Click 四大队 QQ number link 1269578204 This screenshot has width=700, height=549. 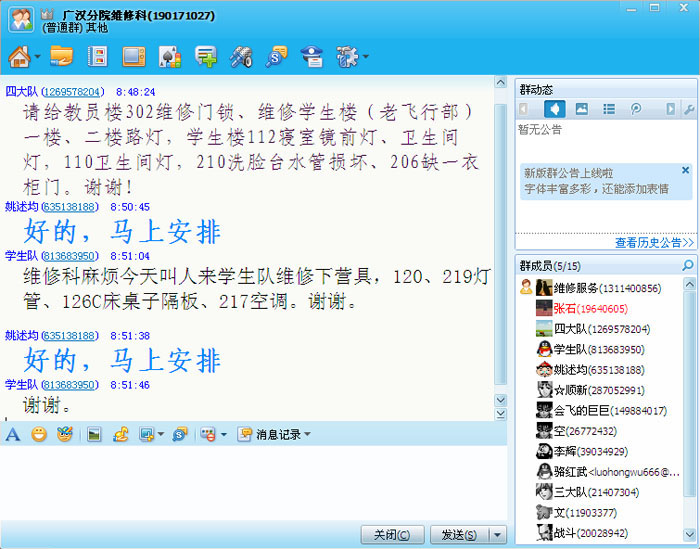pos(72,92)
